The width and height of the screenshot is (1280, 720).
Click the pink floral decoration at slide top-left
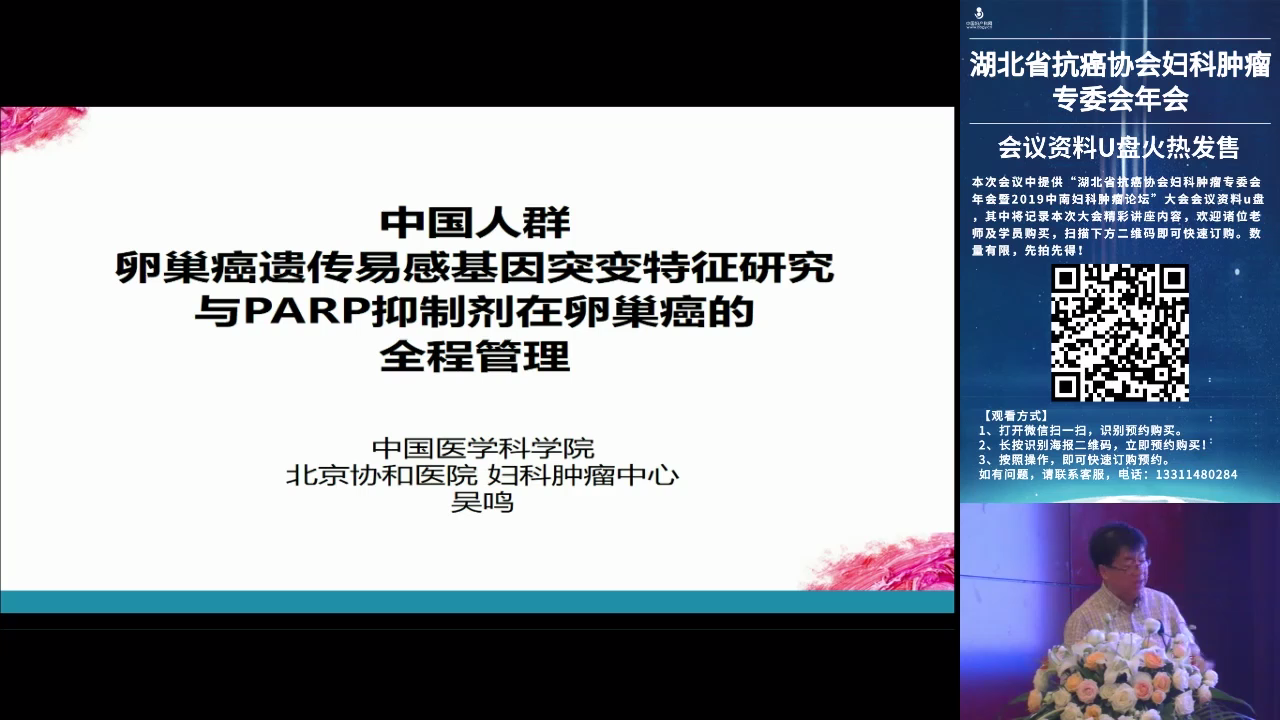point(40,128)
